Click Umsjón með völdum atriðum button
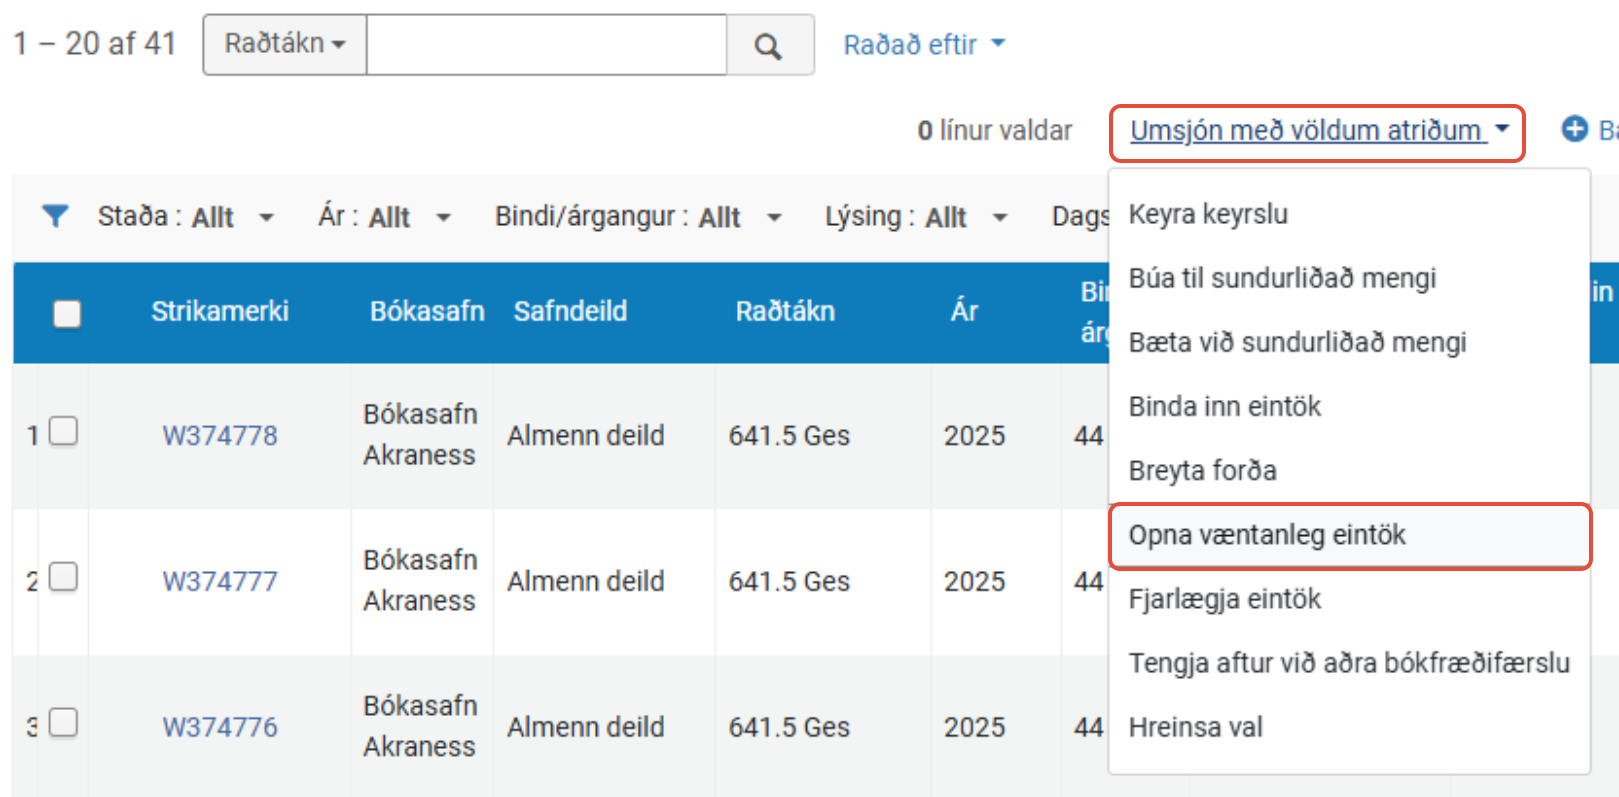The image size is (1619, 797). (1317, 131)
